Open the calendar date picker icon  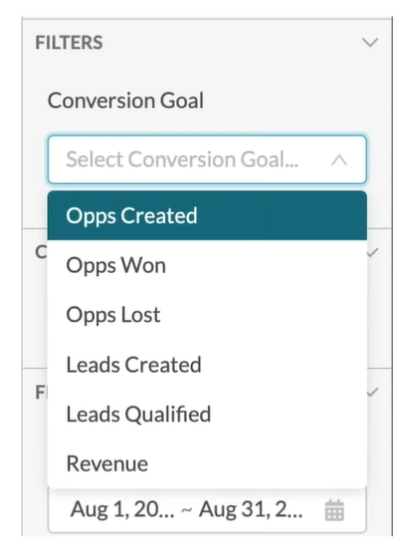334,510
